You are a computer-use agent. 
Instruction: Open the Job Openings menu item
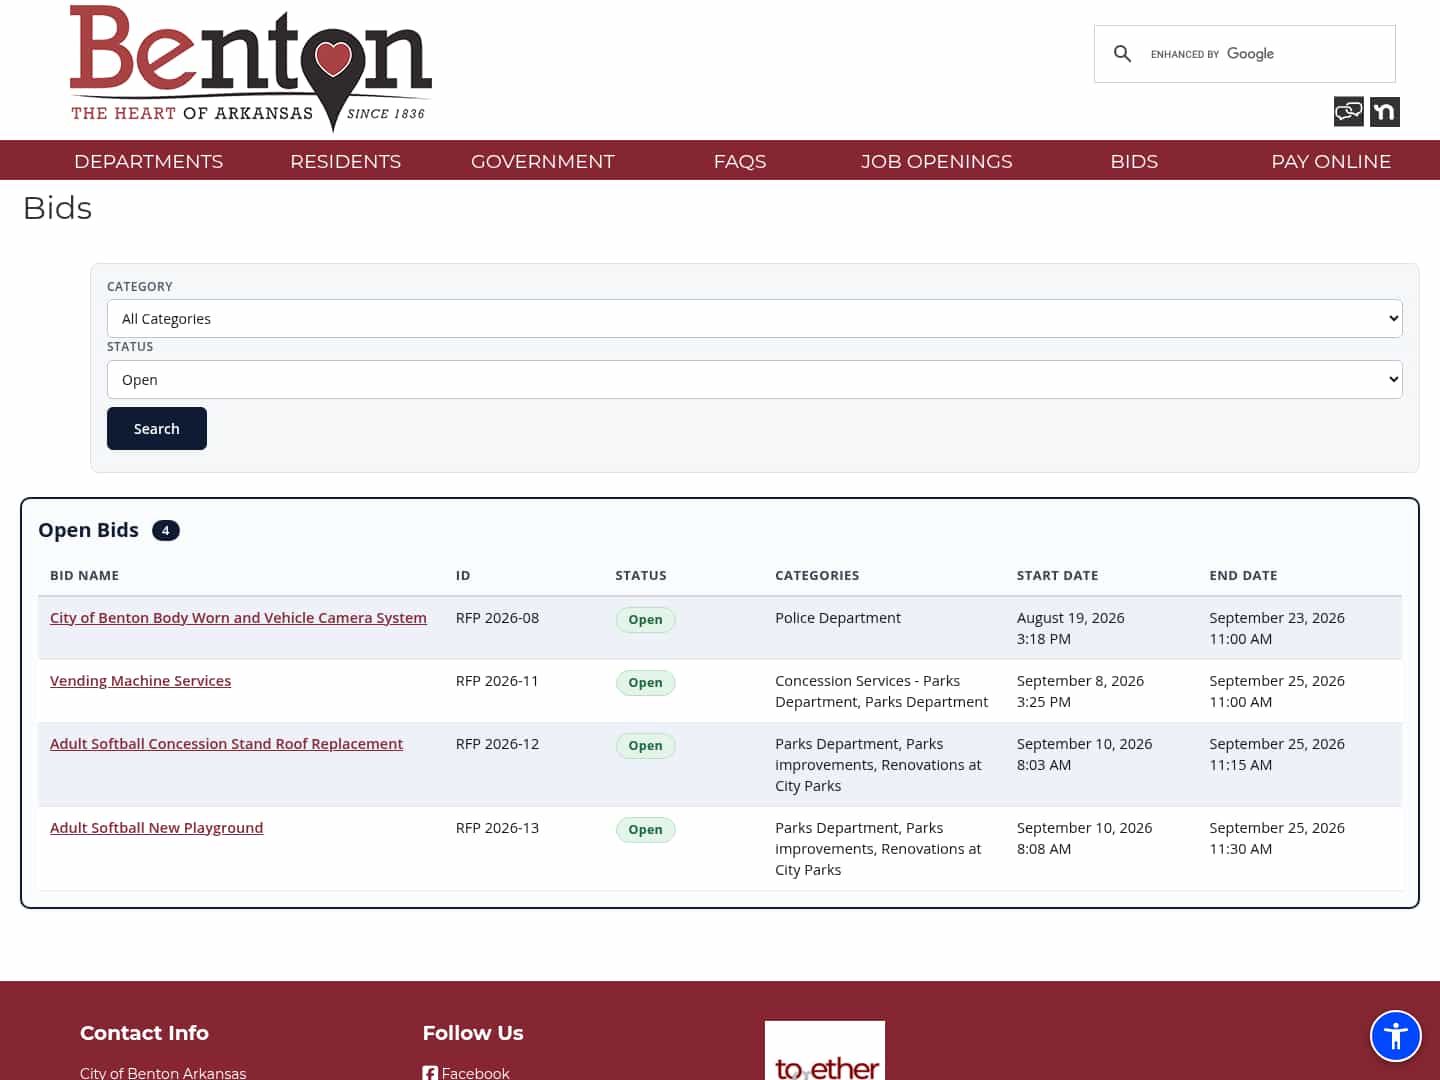(x=937, y=161)
